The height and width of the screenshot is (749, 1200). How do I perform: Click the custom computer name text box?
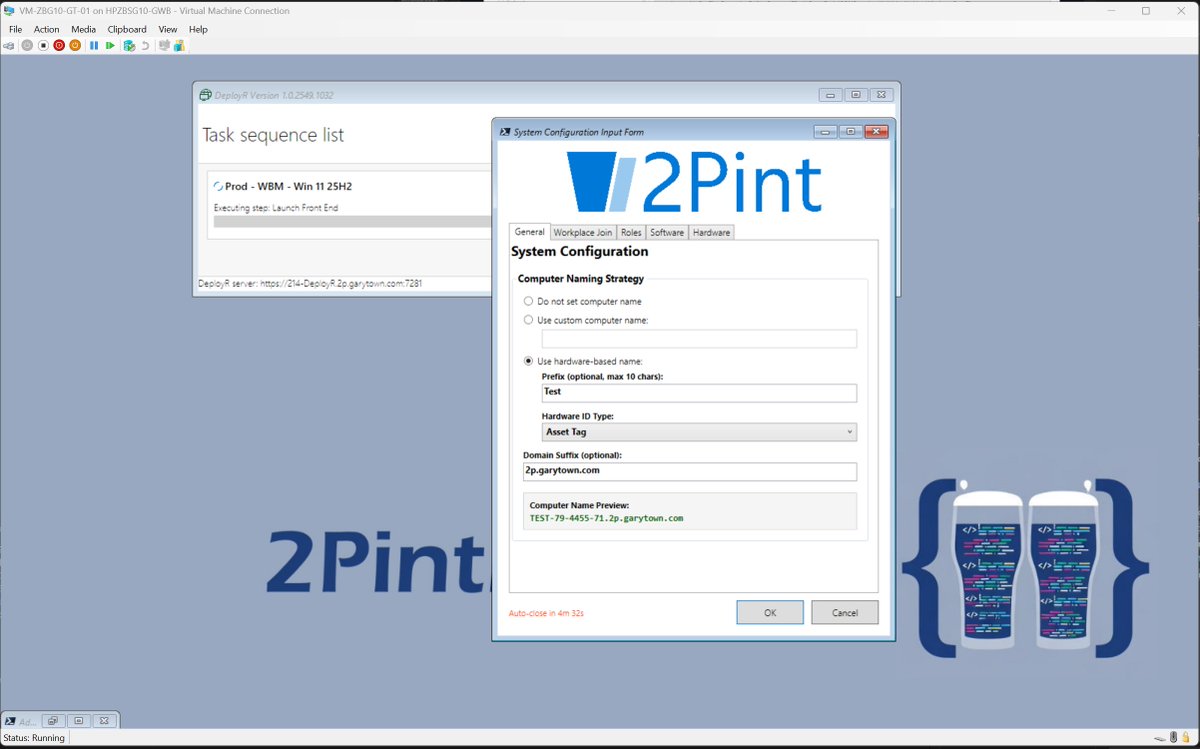[699, 339]
